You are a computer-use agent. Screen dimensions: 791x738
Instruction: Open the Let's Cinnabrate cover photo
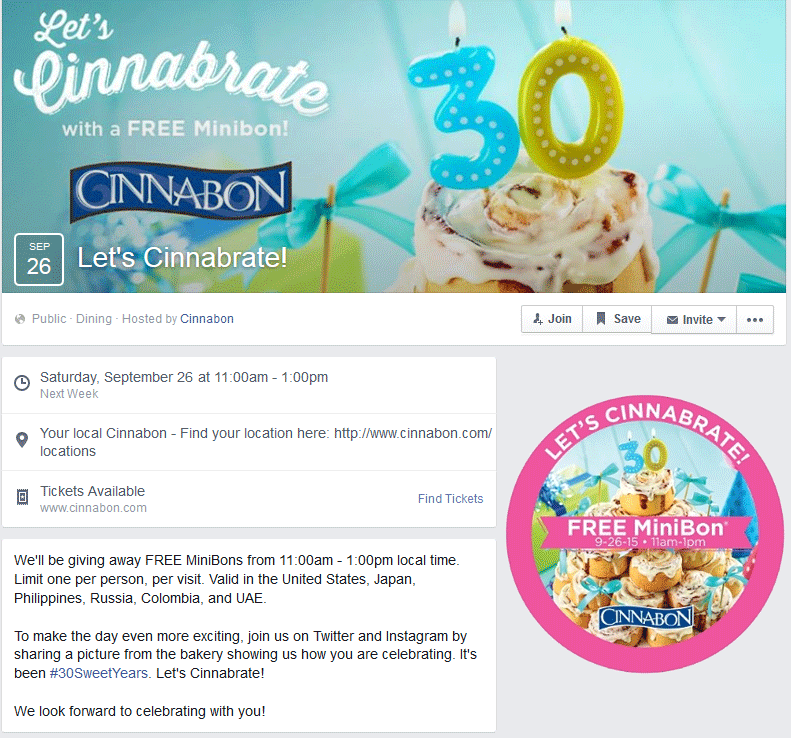393,146
